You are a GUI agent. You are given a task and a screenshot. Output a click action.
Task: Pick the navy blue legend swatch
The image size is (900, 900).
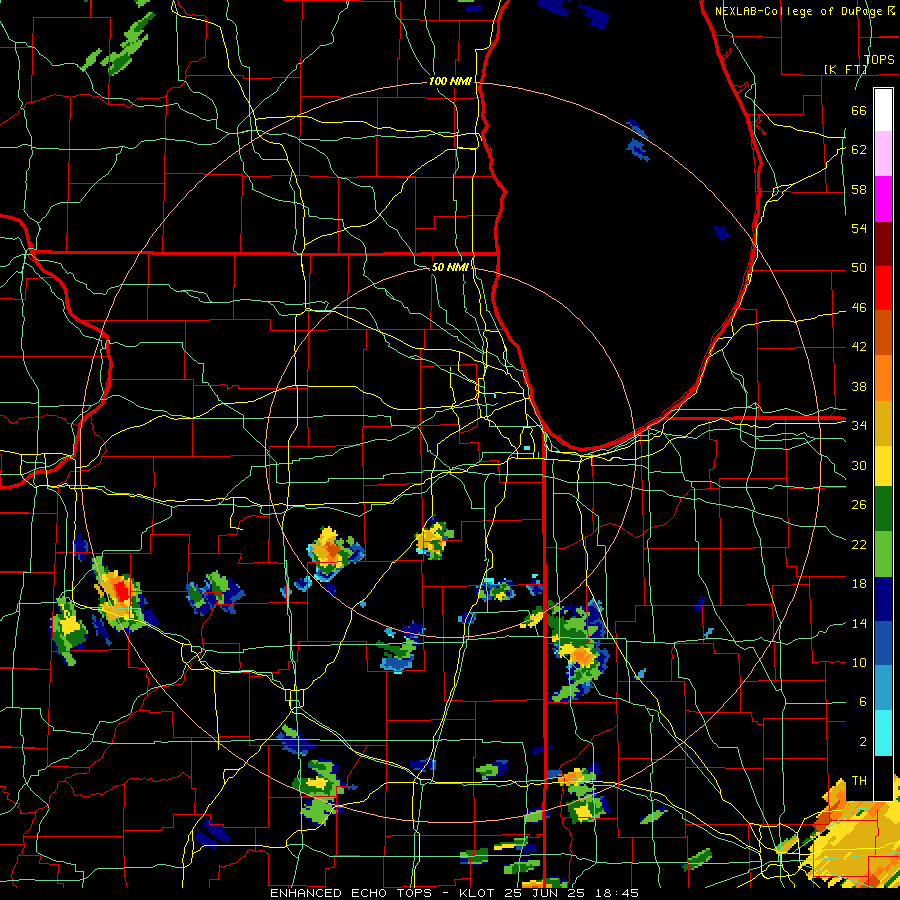883,599
